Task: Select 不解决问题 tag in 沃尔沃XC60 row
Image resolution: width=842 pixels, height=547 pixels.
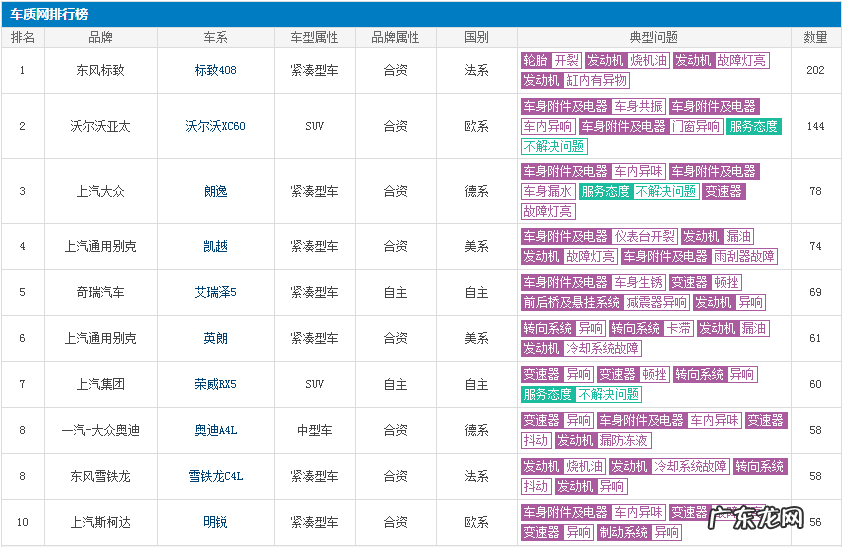Action: (x=555, y=147)
